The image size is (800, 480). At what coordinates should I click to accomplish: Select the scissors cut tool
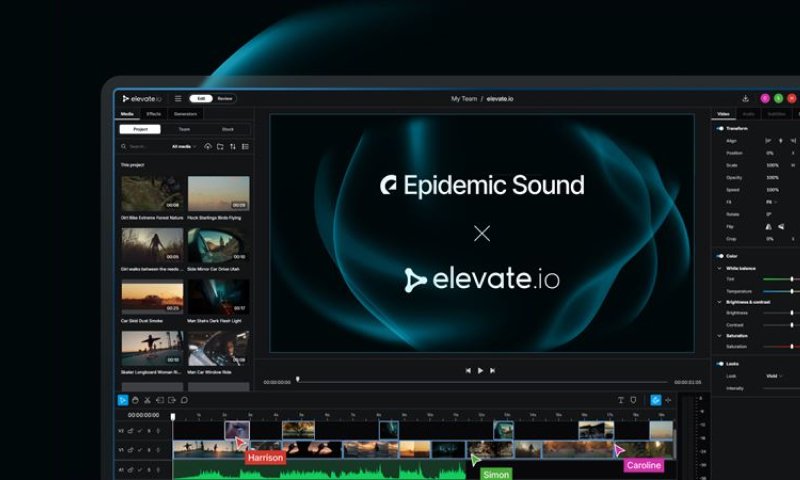147,400
